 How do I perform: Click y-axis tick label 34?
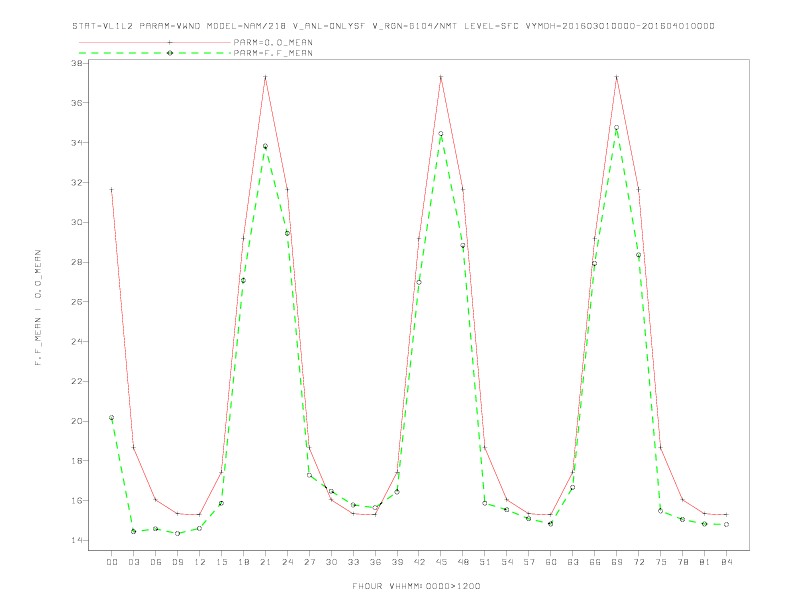point(77,143)
